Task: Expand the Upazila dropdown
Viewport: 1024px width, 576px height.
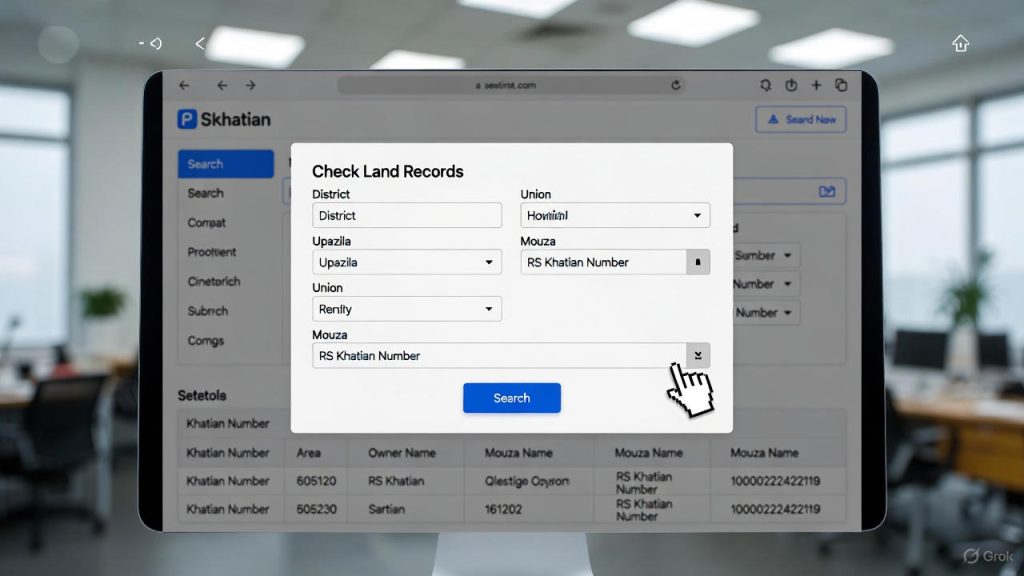Action: point(406,262)
